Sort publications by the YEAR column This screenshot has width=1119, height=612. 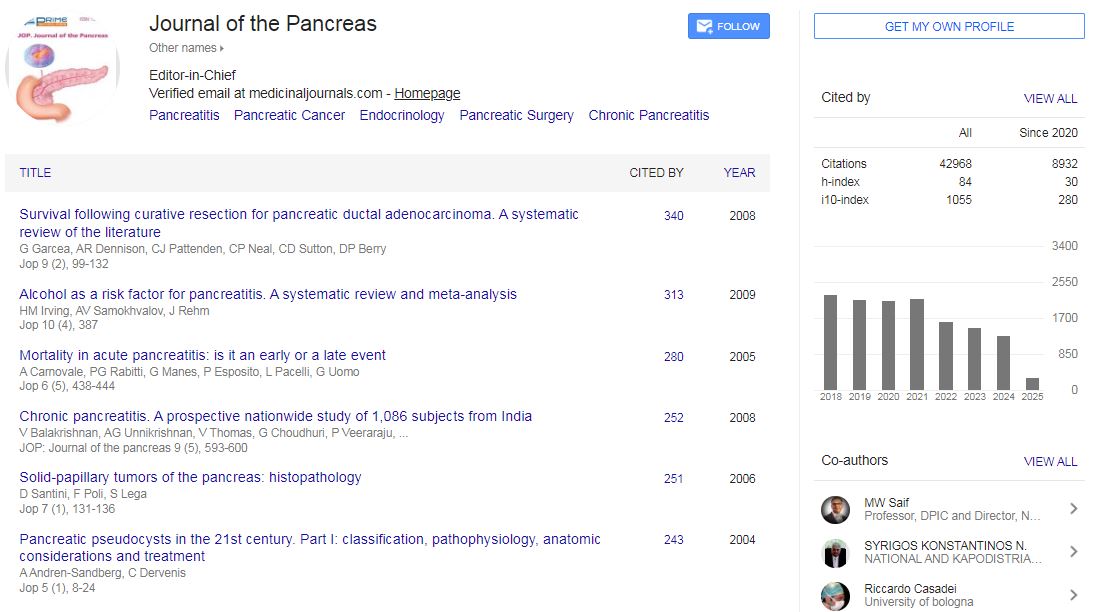[x=739, y=173]
